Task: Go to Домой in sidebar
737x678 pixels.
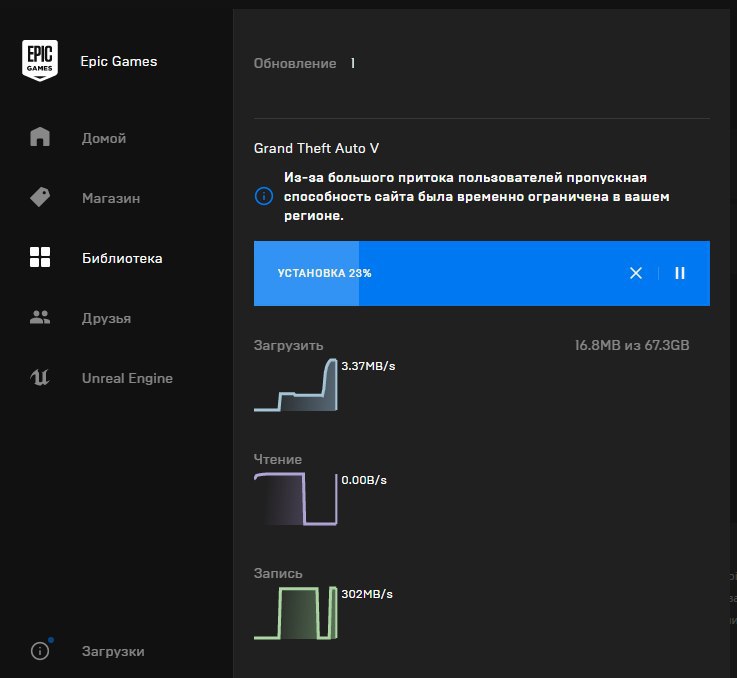Action: [x=104, y=138]
